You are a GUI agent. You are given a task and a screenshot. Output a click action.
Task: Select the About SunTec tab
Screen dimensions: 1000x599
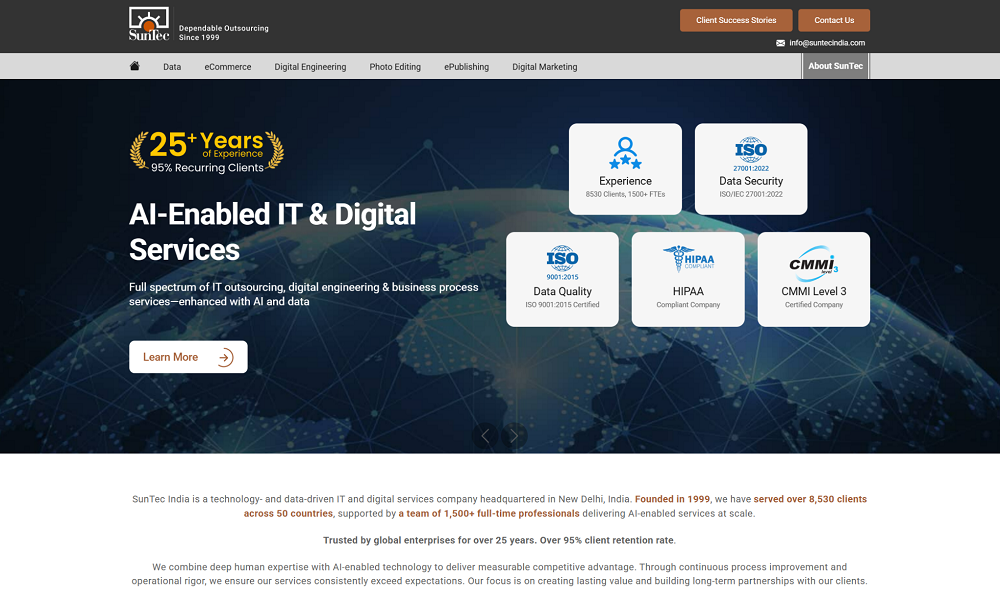[835, 66]
